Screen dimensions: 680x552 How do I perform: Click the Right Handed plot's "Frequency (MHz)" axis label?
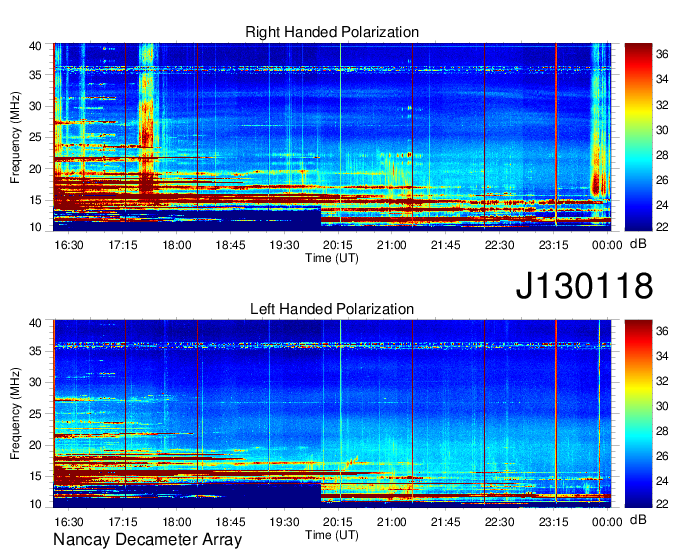[x=15, y=137]
